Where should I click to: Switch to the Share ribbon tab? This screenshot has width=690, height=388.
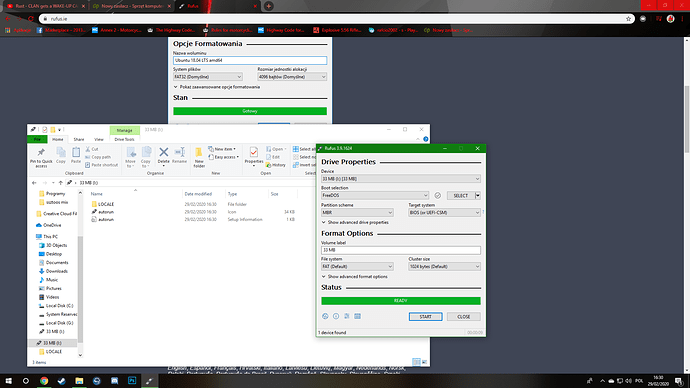[79, 139]
